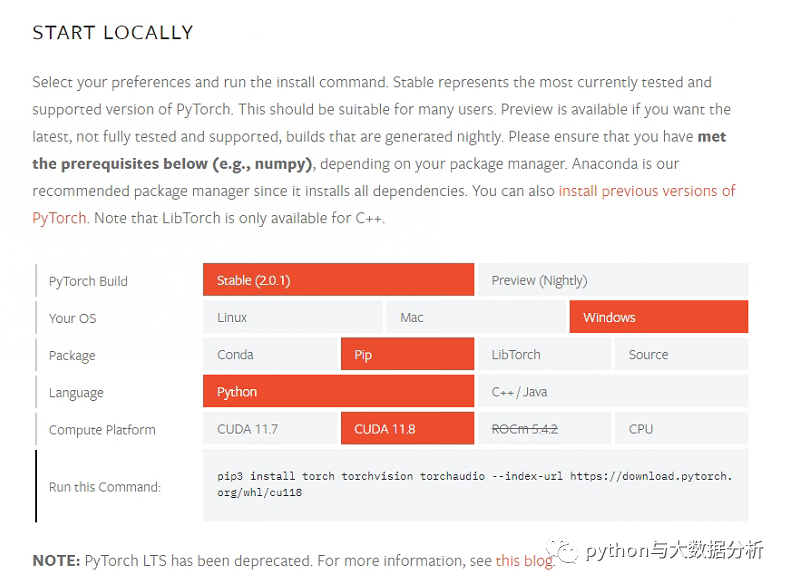Screen dimensions: 789x586
Task: Select Windows operating system option
Action: click(x=658, y=317)
